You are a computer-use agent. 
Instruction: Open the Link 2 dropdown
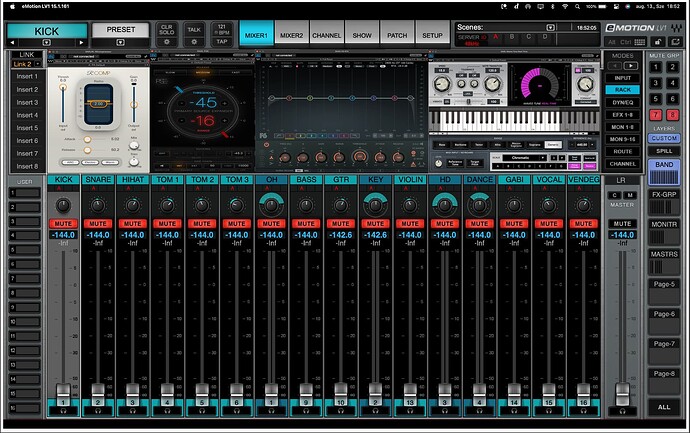click(27, 64)
